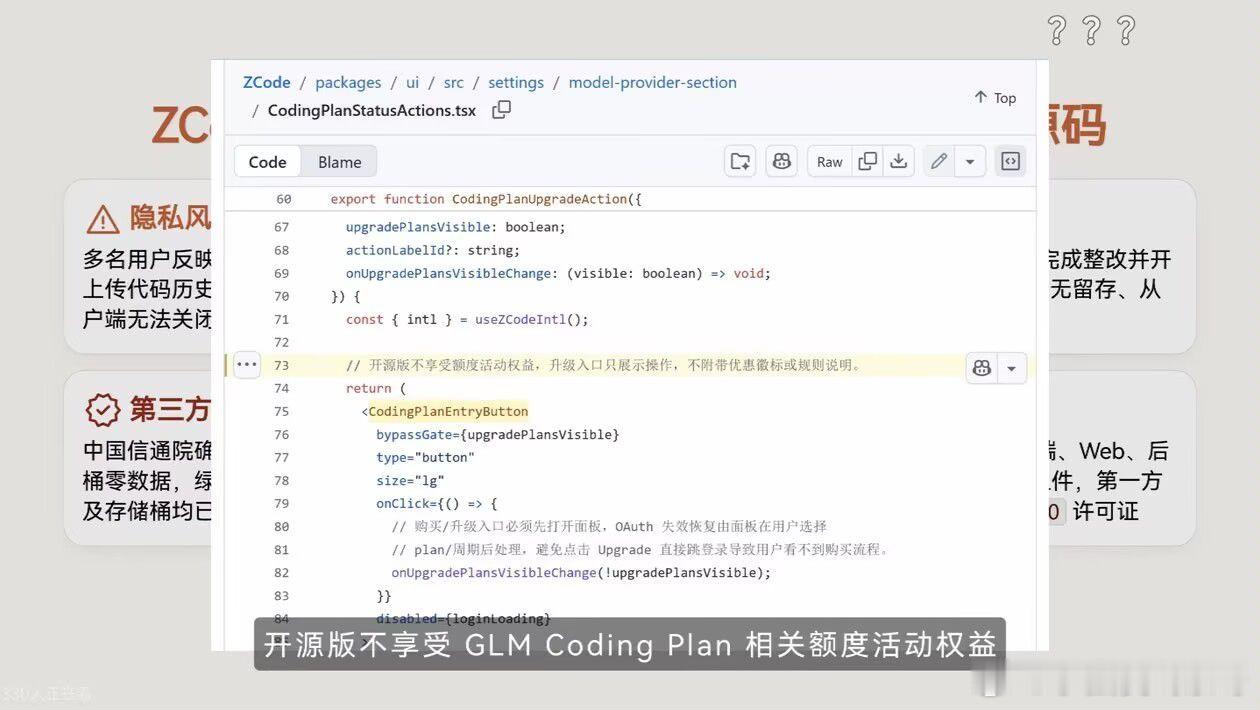The image size is (1260, 710).
Task: Click bypassGate attribute on line 76
Action: [x=414, y=434]
